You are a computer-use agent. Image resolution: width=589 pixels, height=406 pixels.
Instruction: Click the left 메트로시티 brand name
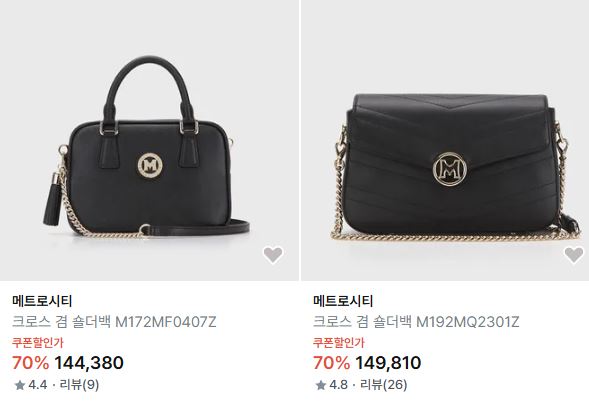[x=42, y=300]
